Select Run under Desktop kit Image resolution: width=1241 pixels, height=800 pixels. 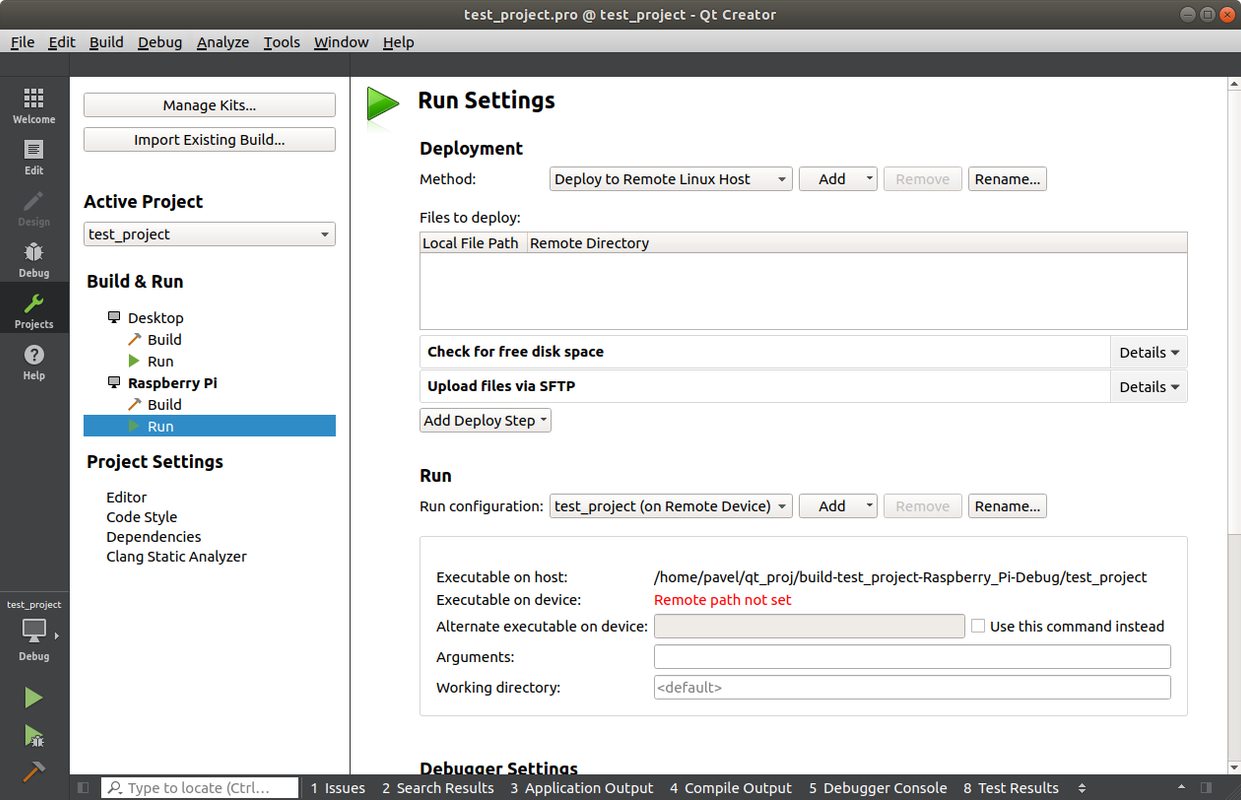pyautogui.click(x=160, y=362)
